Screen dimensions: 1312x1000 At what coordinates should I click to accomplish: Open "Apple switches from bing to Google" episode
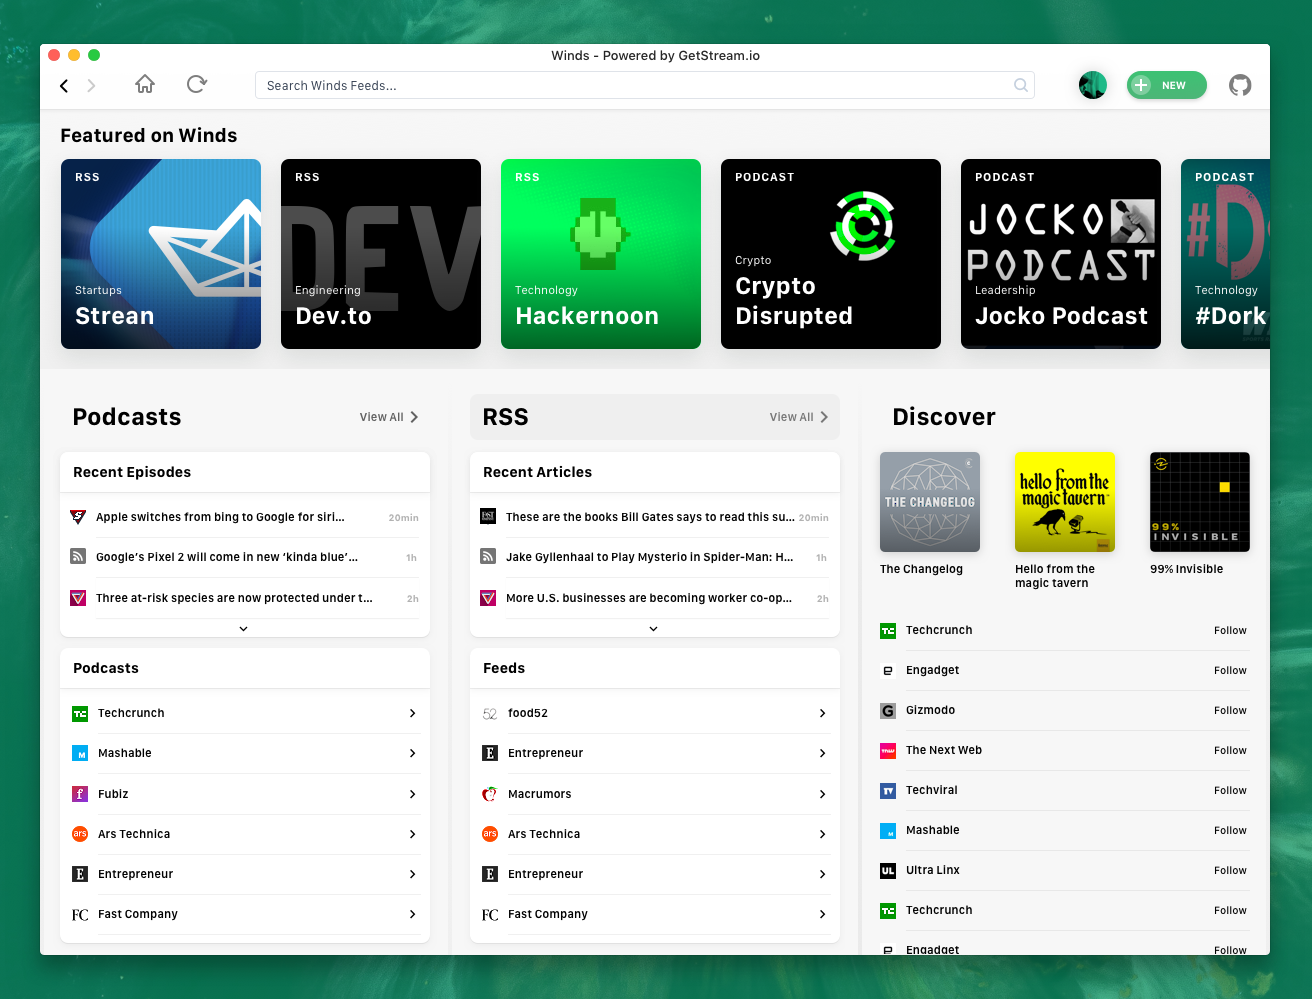(x=220, y=517)
